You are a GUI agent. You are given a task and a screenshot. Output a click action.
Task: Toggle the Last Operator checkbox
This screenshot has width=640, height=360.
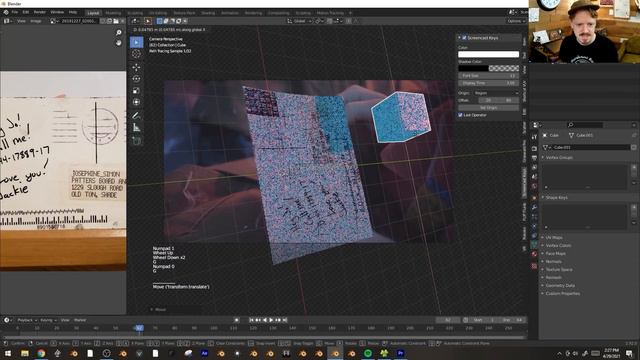[x=460, y=115]
